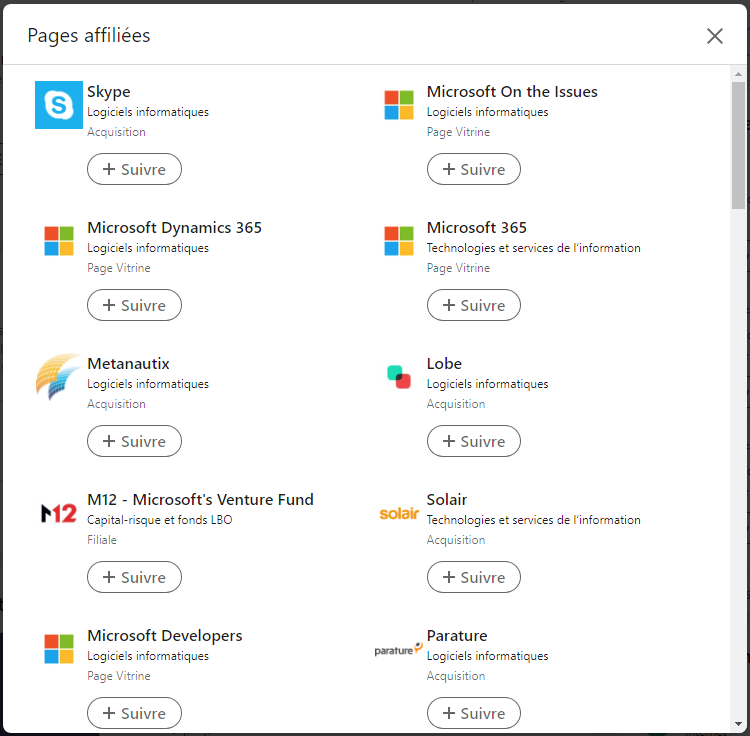
Task: Click the Microsoft Dynamics 365 logo
Action: (59, 241)
